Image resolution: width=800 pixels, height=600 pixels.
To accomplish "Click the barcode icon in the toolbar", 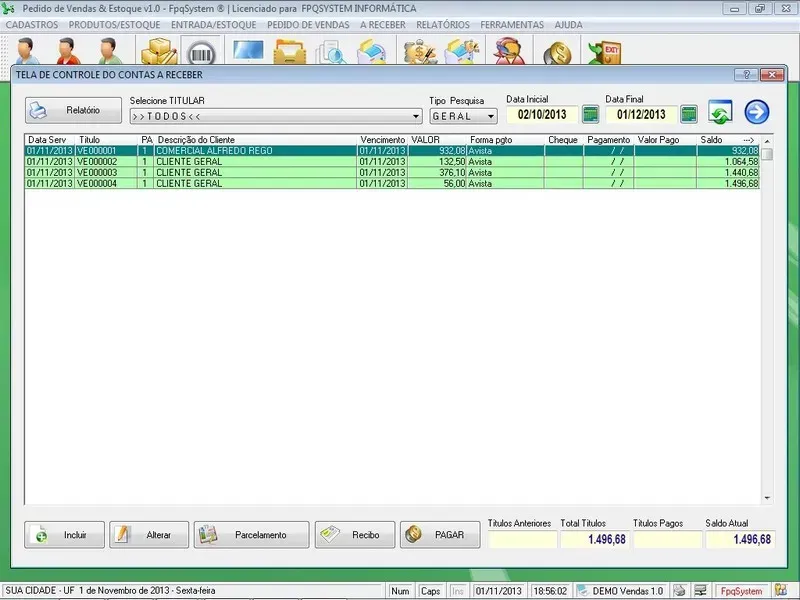I will pyautogui.click(x=203, y=52).
